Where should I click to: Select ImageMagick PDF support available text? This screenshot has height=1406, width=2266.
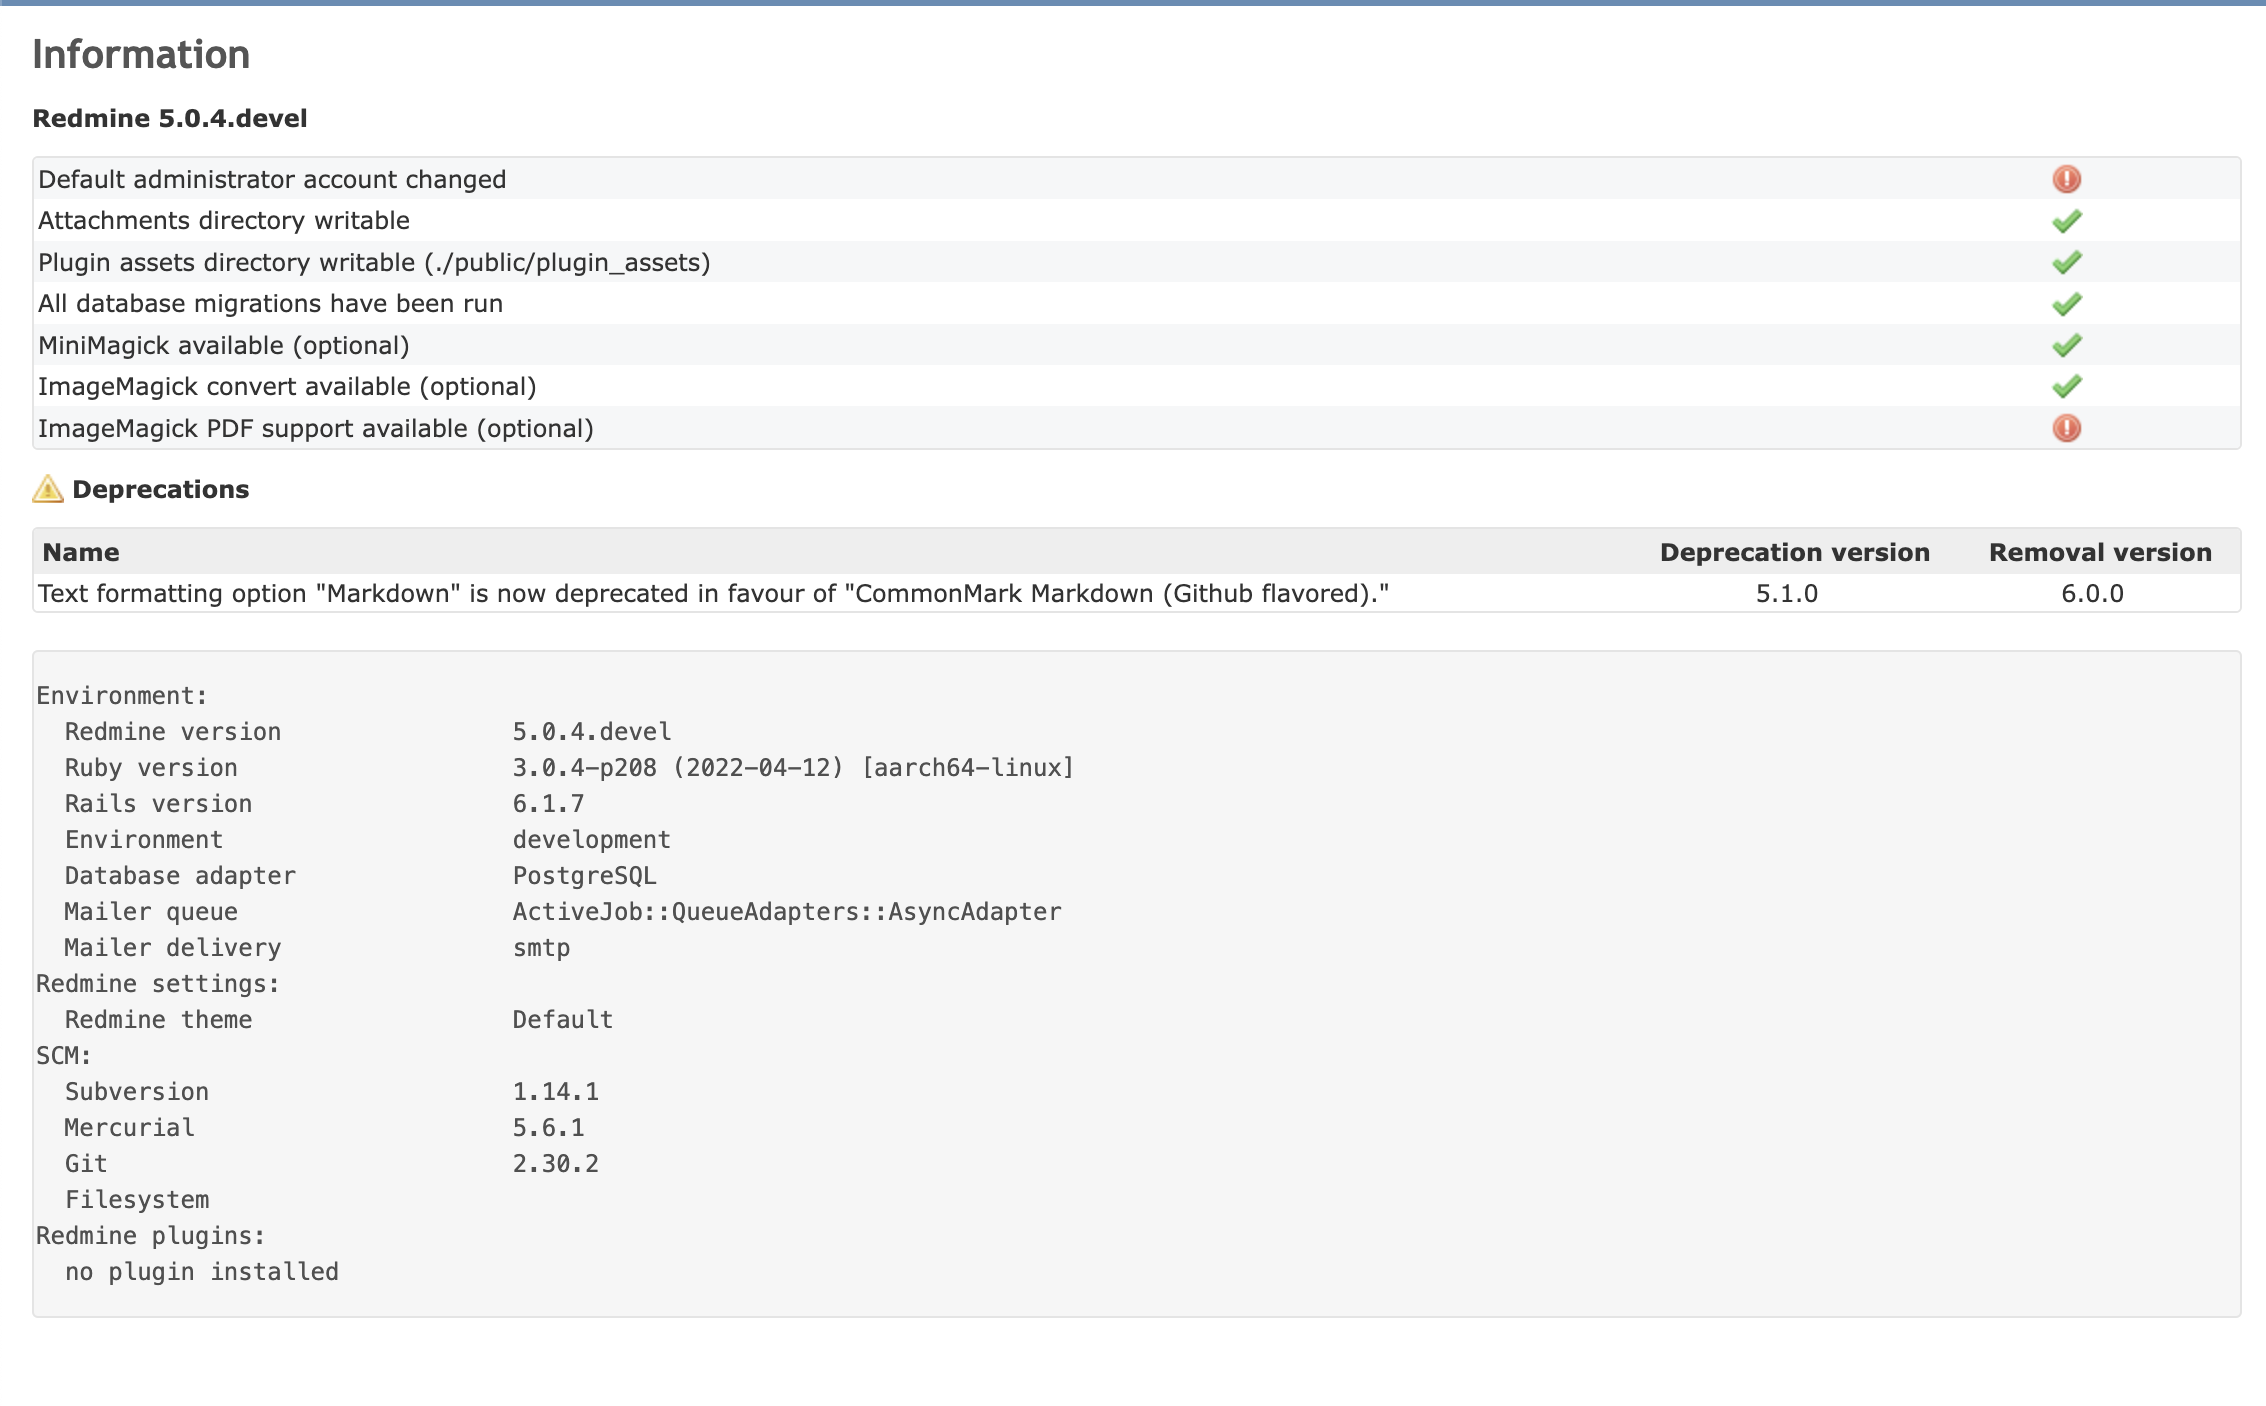(316, 428)
